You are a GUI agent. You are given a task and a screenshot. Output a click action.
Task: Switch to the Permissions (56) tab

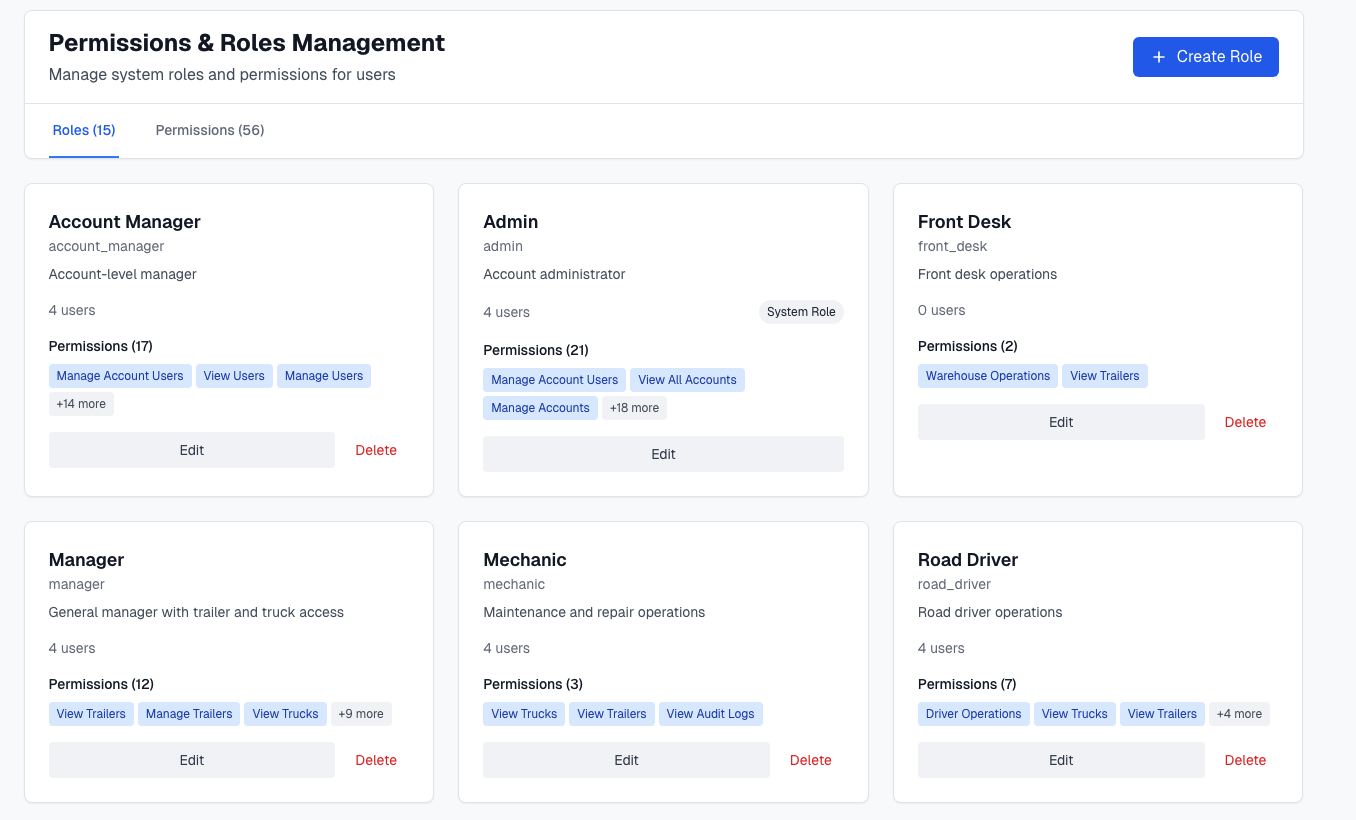coord(209,130)
